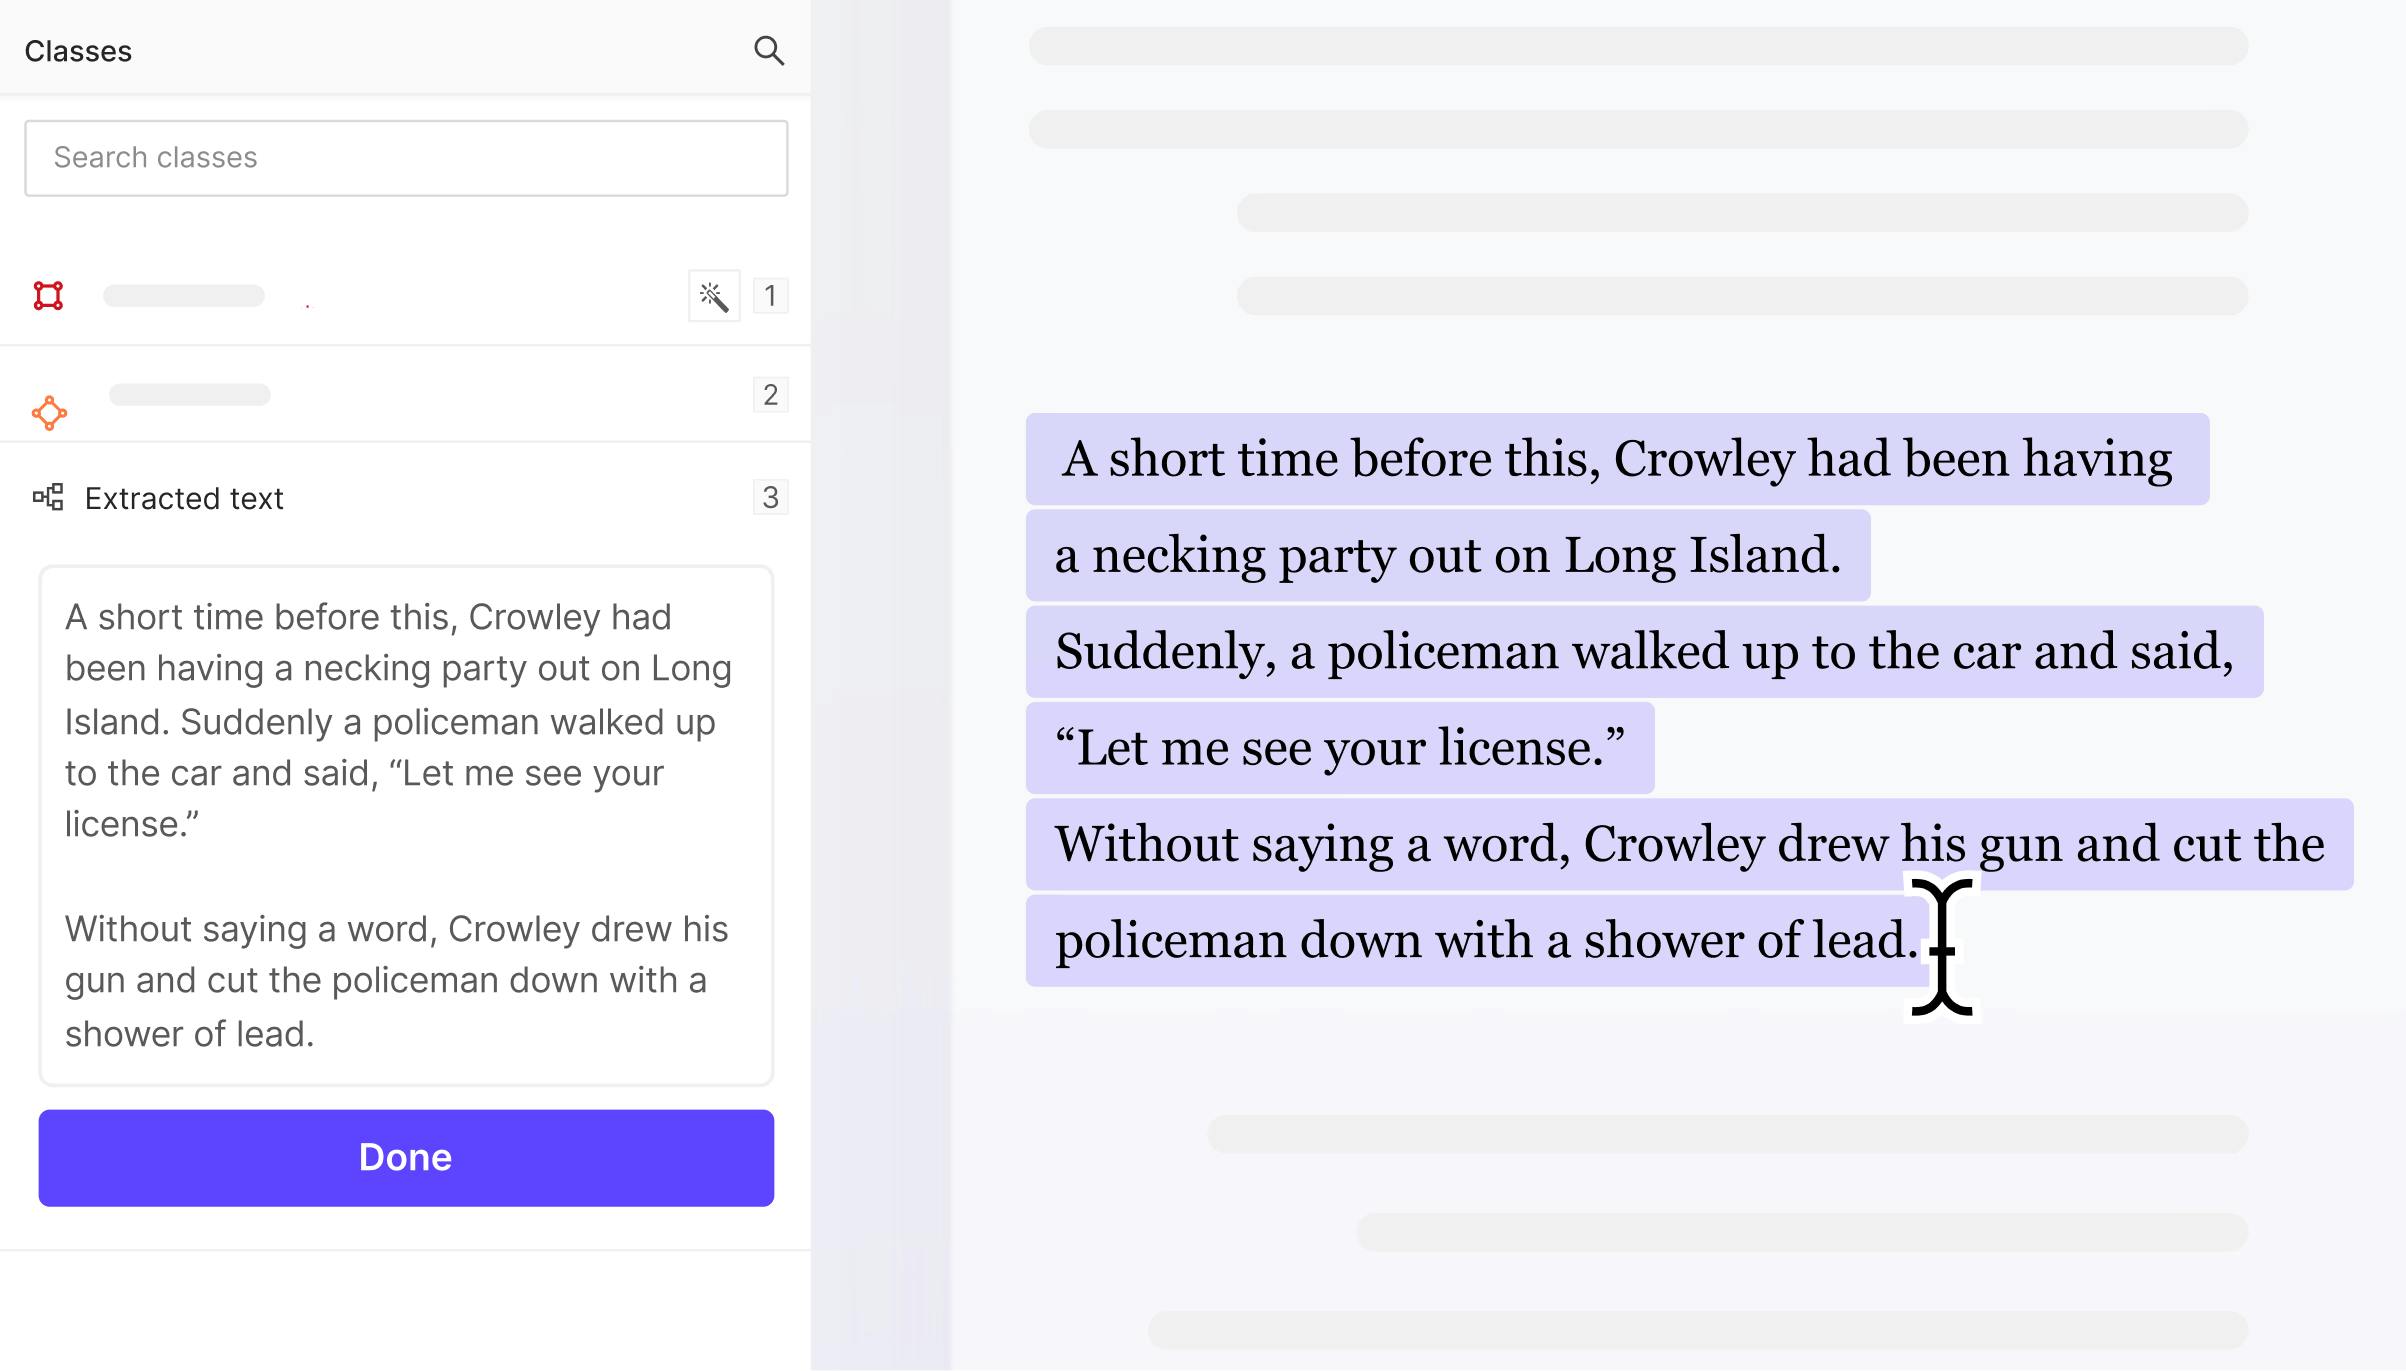Image resolution: width=2406 pixels, height=1371 pixels.
Task: Click the magic wand auto-annotate icon
Action: tap(714, 296)
